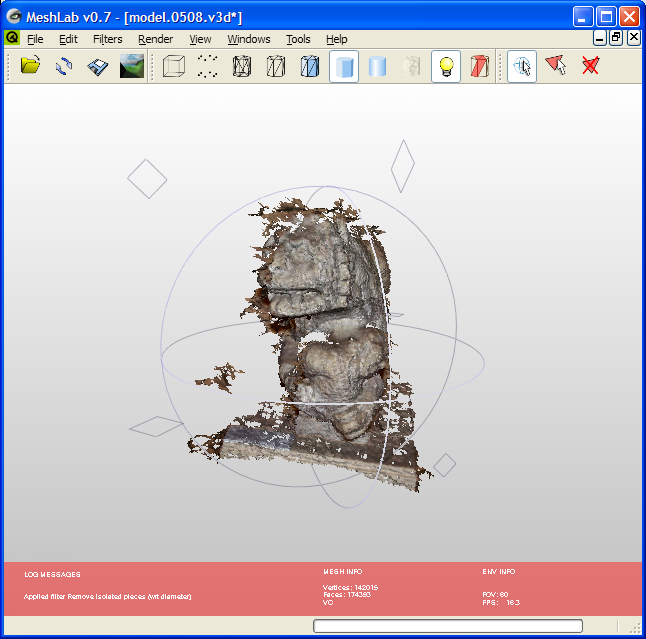Click the Open file folder icon
Image resolution: width=646 pixels, height=639 pixels.
30,67
